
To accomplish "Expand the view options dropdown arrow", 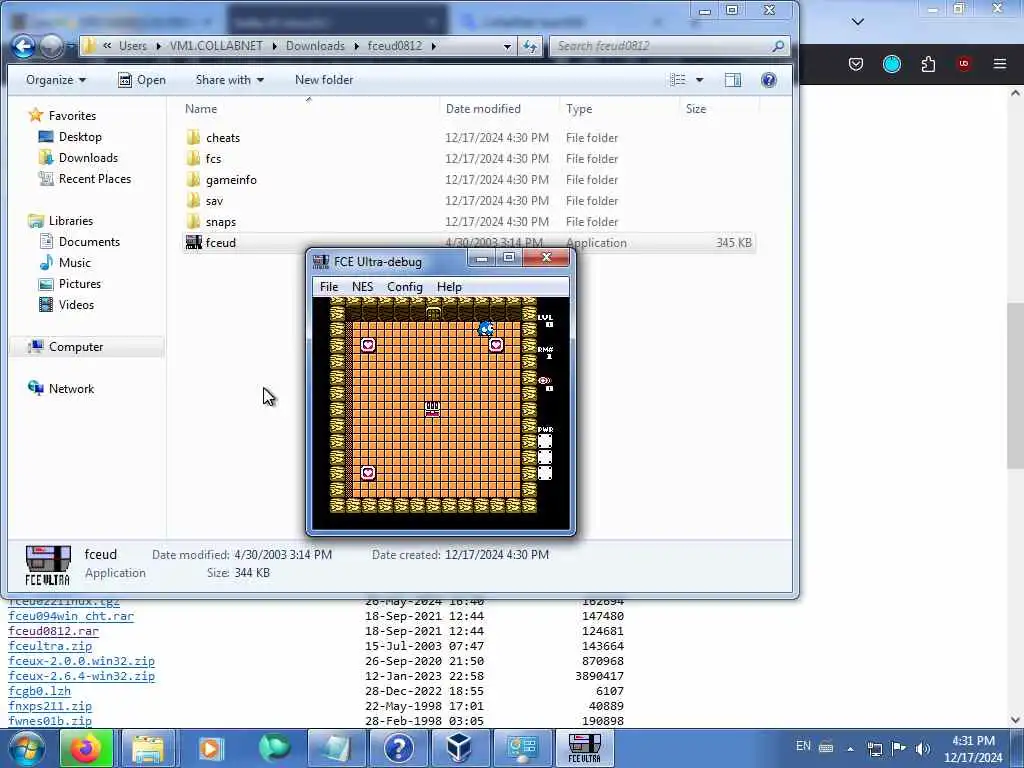I will (x=699, y=80).
